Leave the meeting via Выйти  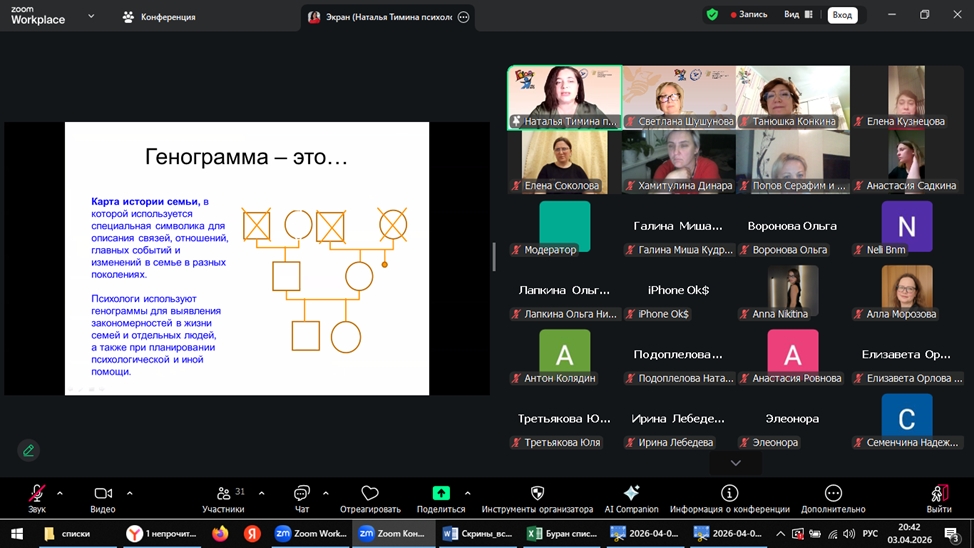point(939,499)
